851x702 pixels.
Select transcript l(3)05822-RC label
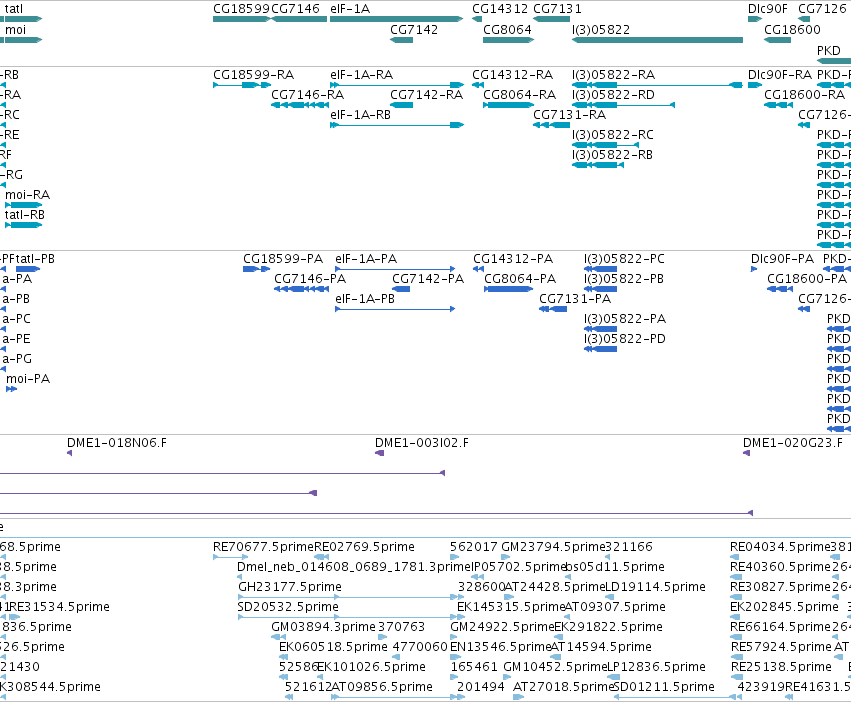coord(613,135)
